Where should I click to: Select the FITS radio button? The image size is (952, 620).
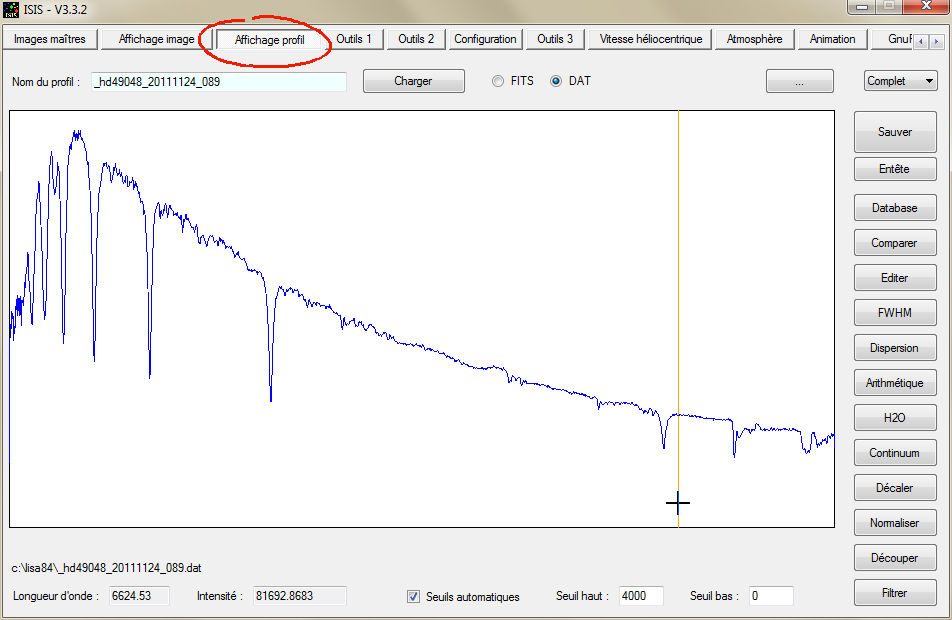pyautogui.click(x=498, y=81)
